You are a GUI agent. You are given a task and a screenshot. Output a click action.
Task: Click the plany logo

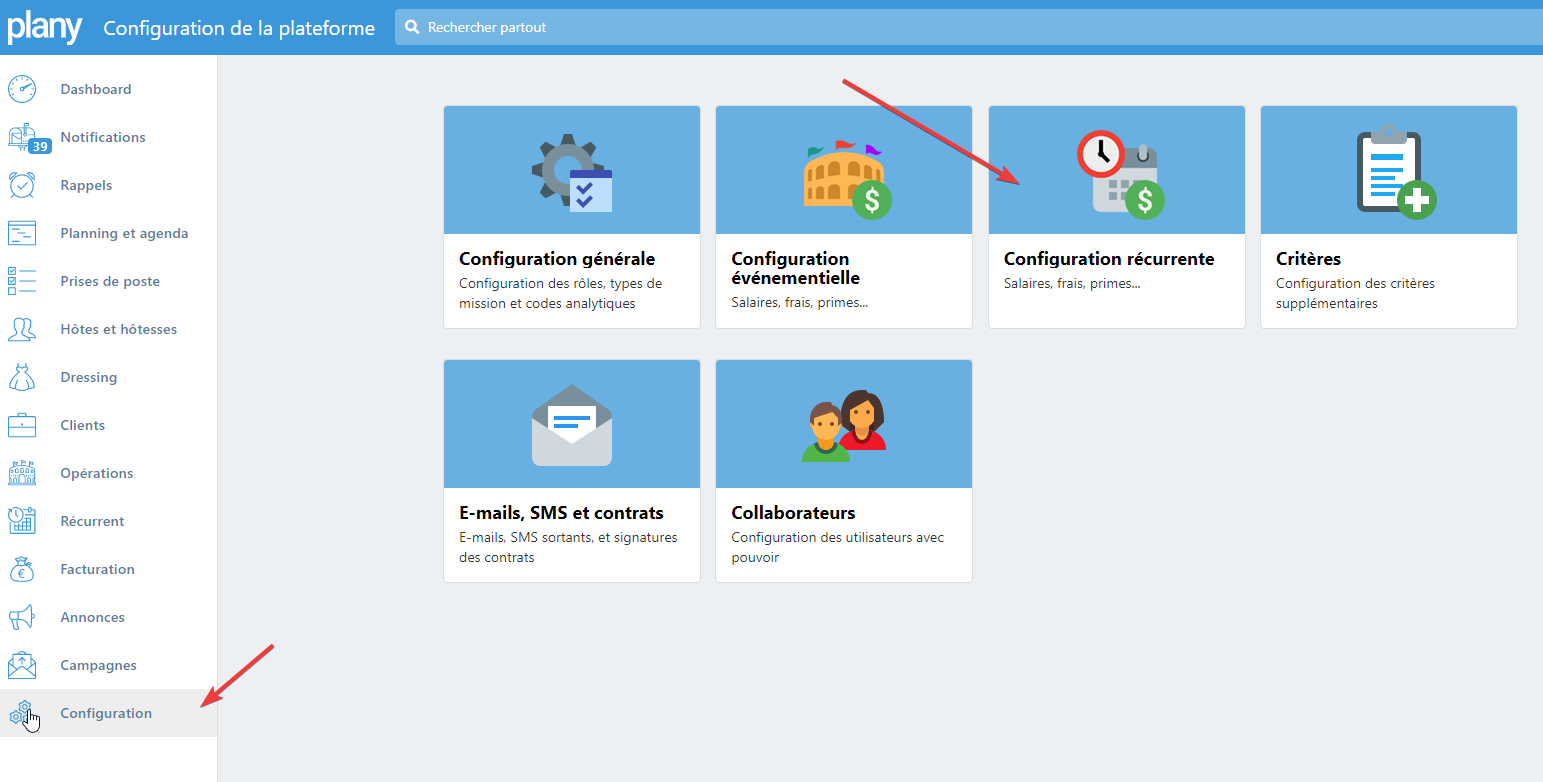click(44, 27)
